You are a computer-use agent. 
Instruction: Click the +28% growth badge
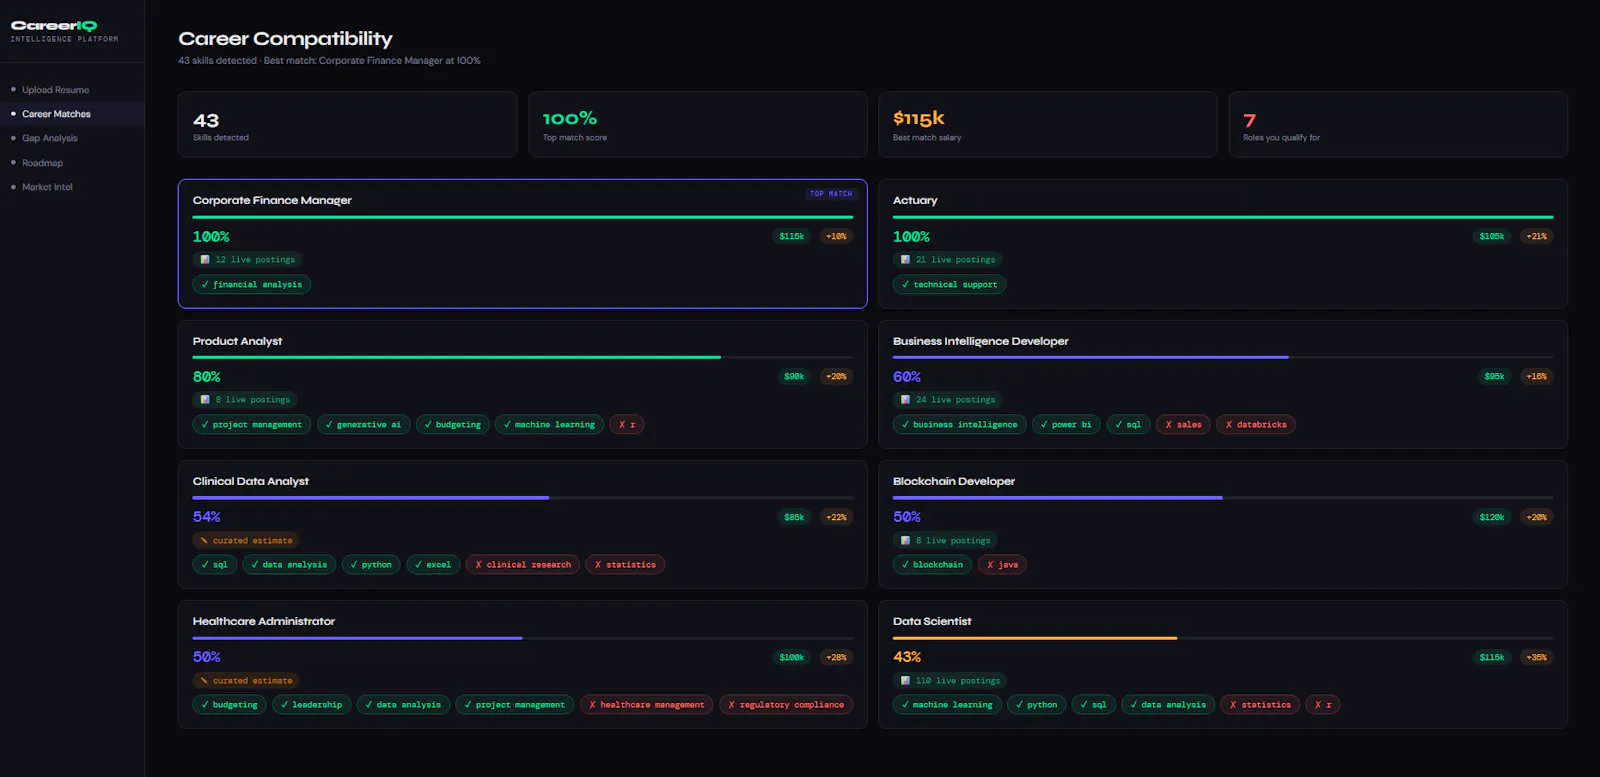837,657
